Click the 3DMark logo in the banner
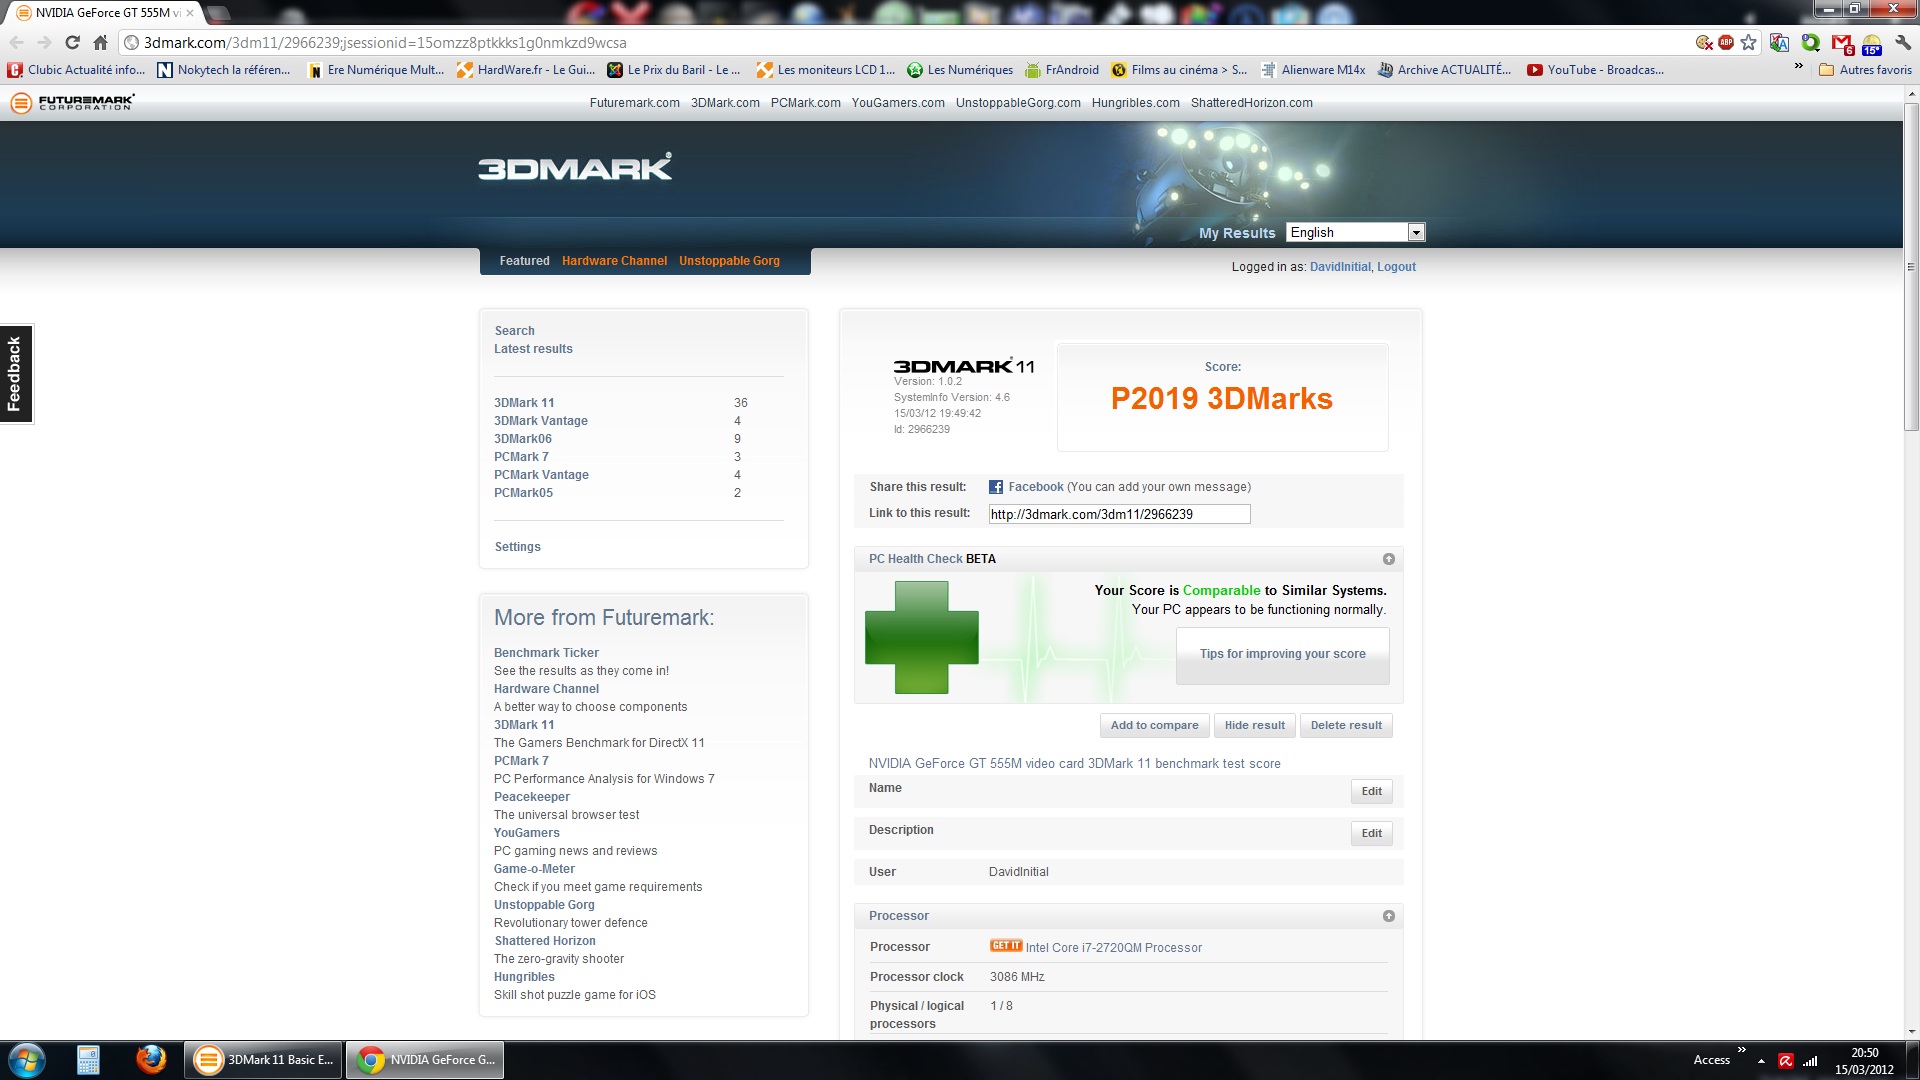The width and height of the screenshot is (1920, 1080). tap(575, 167)
